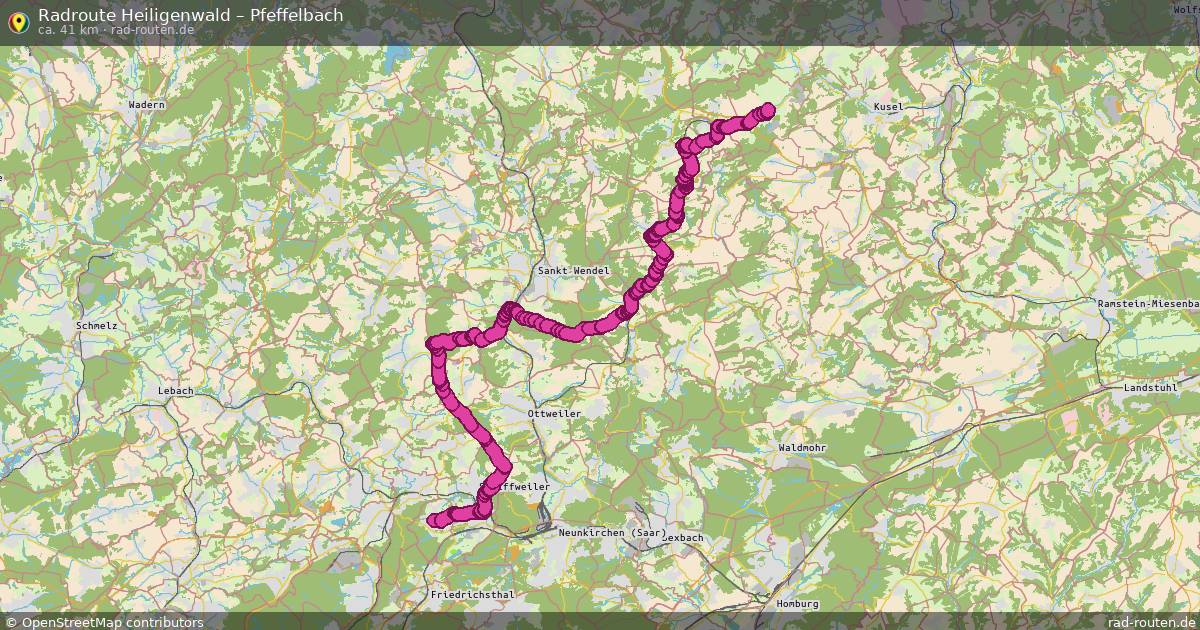The width and height of the screenshot is (1200, 630).
Task: Click the Lebach town label
Action: 175,391
